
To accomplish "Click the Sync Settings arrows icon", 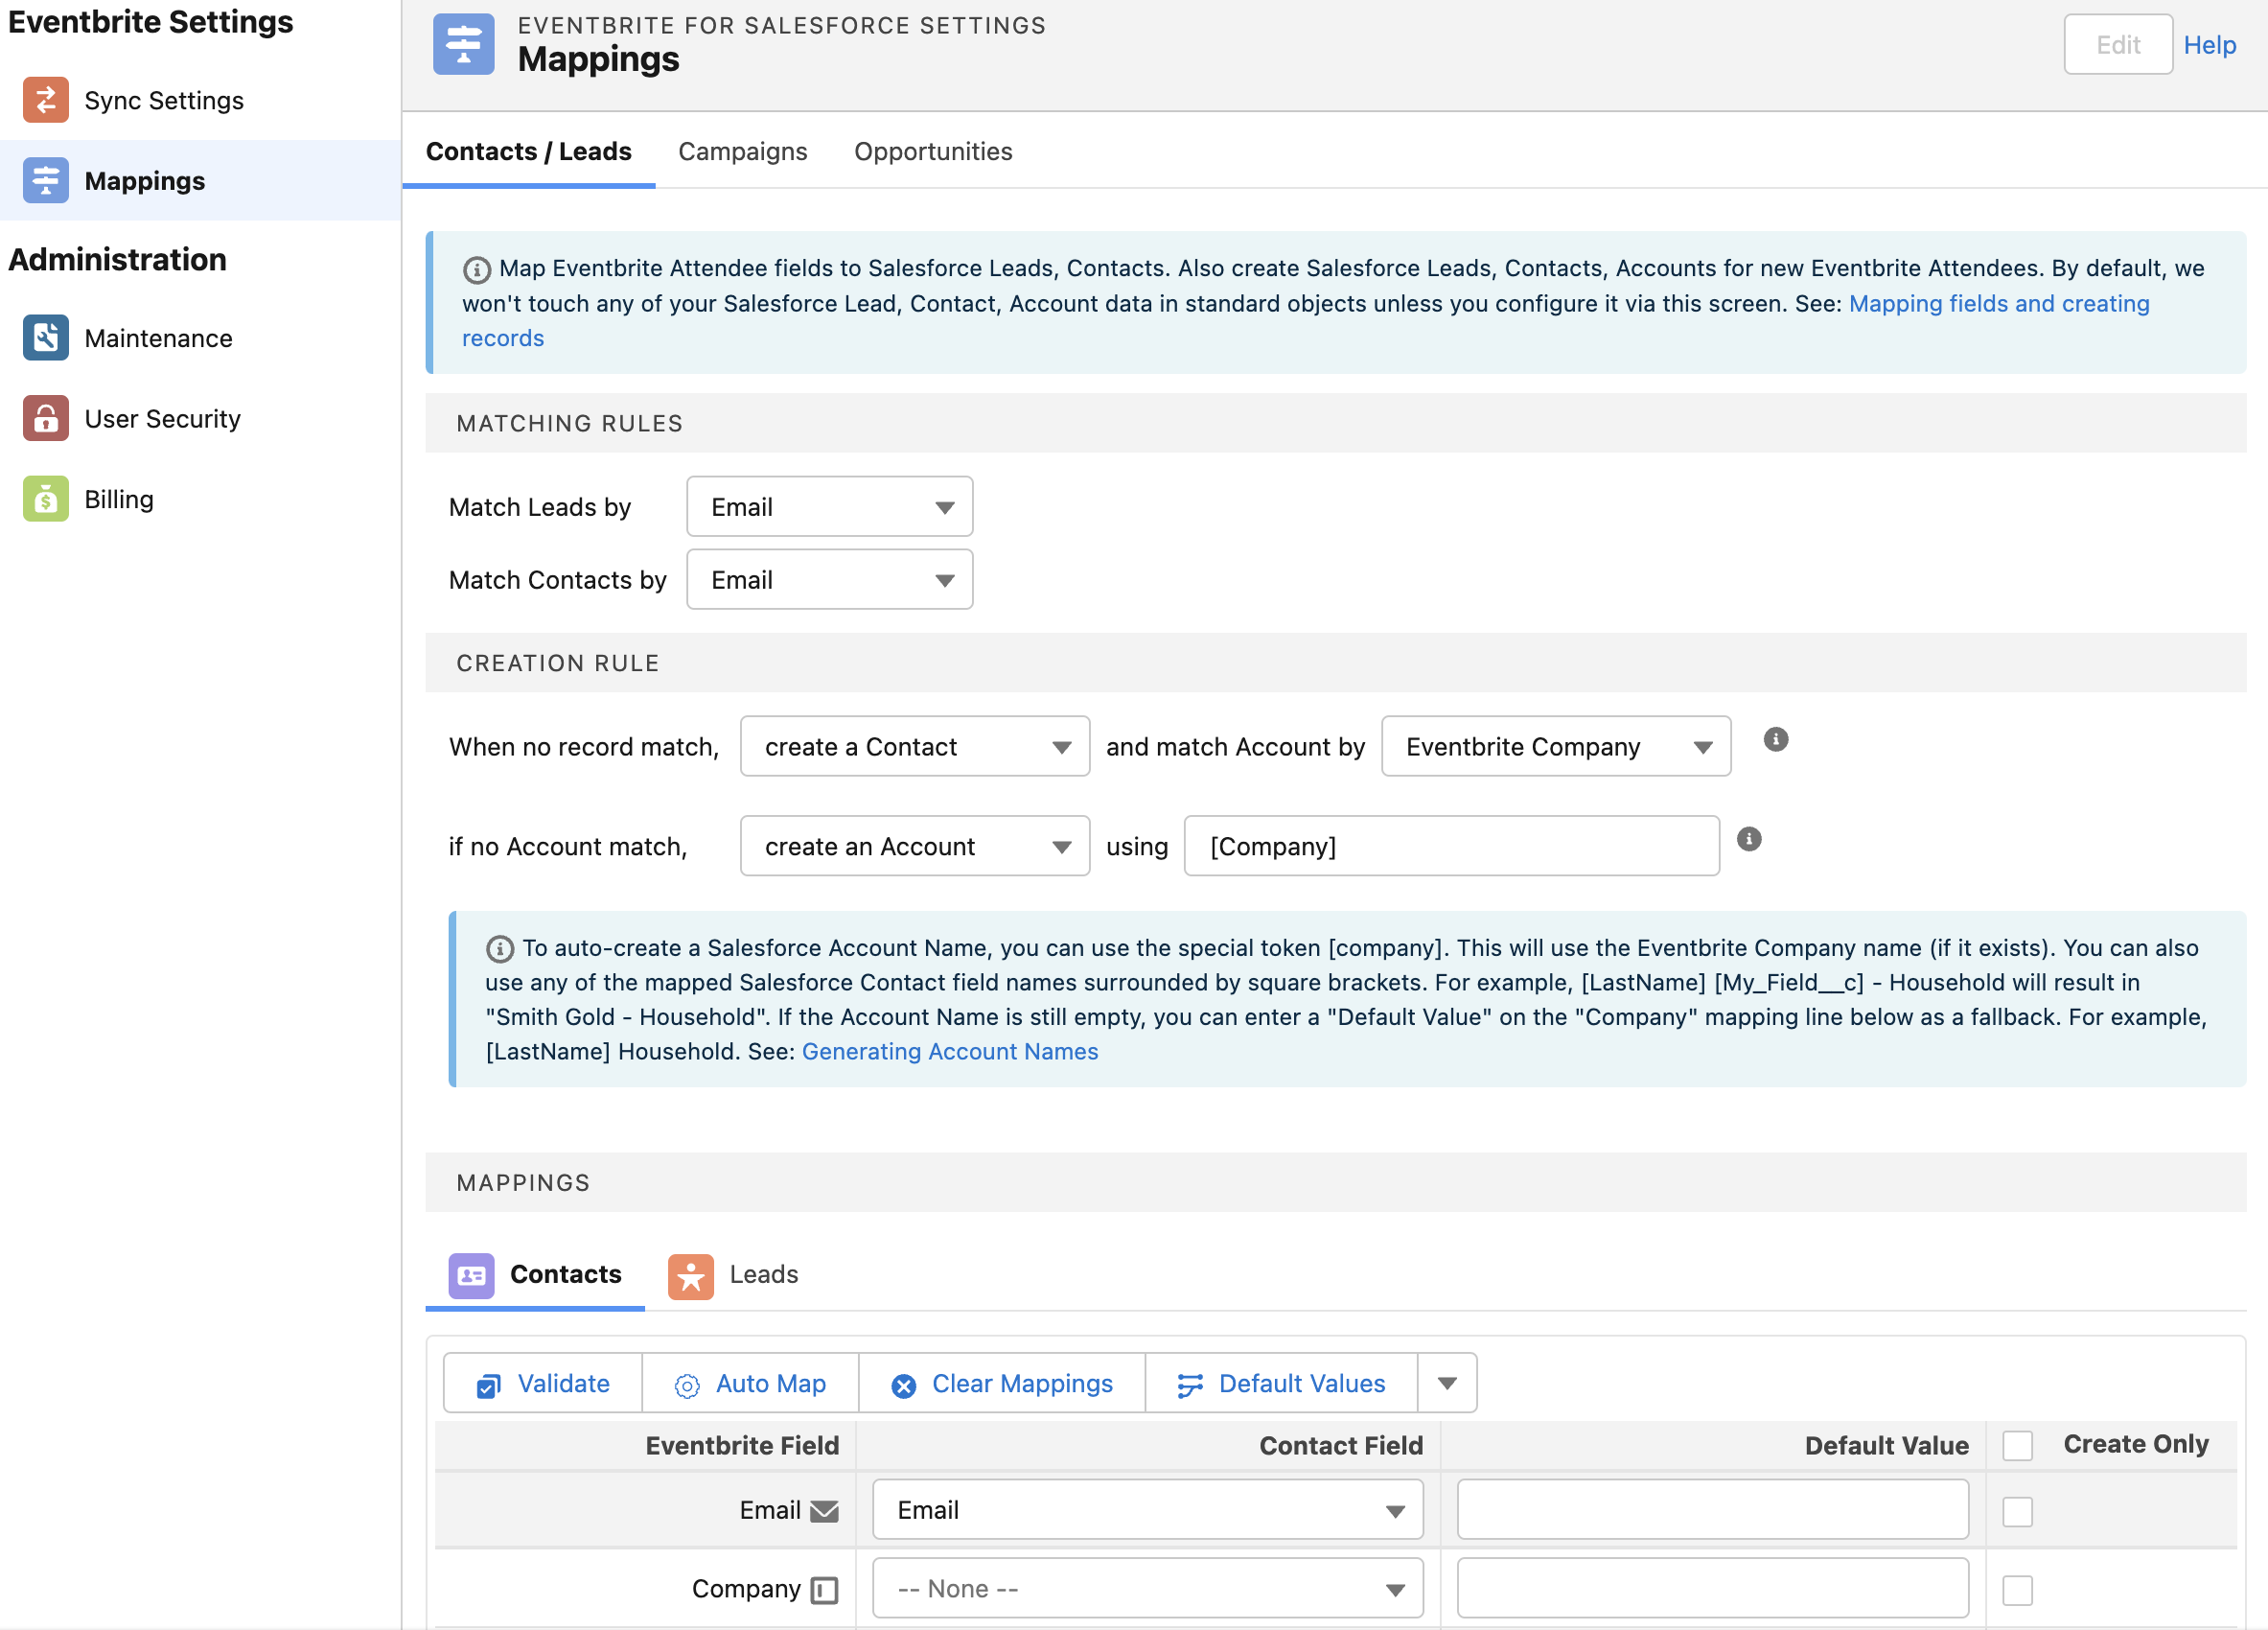I will click(x=46, y=100).
